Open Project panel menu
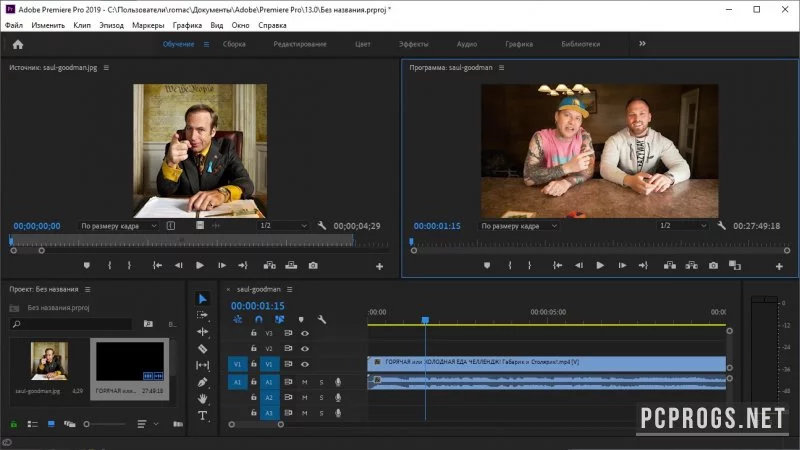This screenshot has height=450, width=800. point(88,289)
